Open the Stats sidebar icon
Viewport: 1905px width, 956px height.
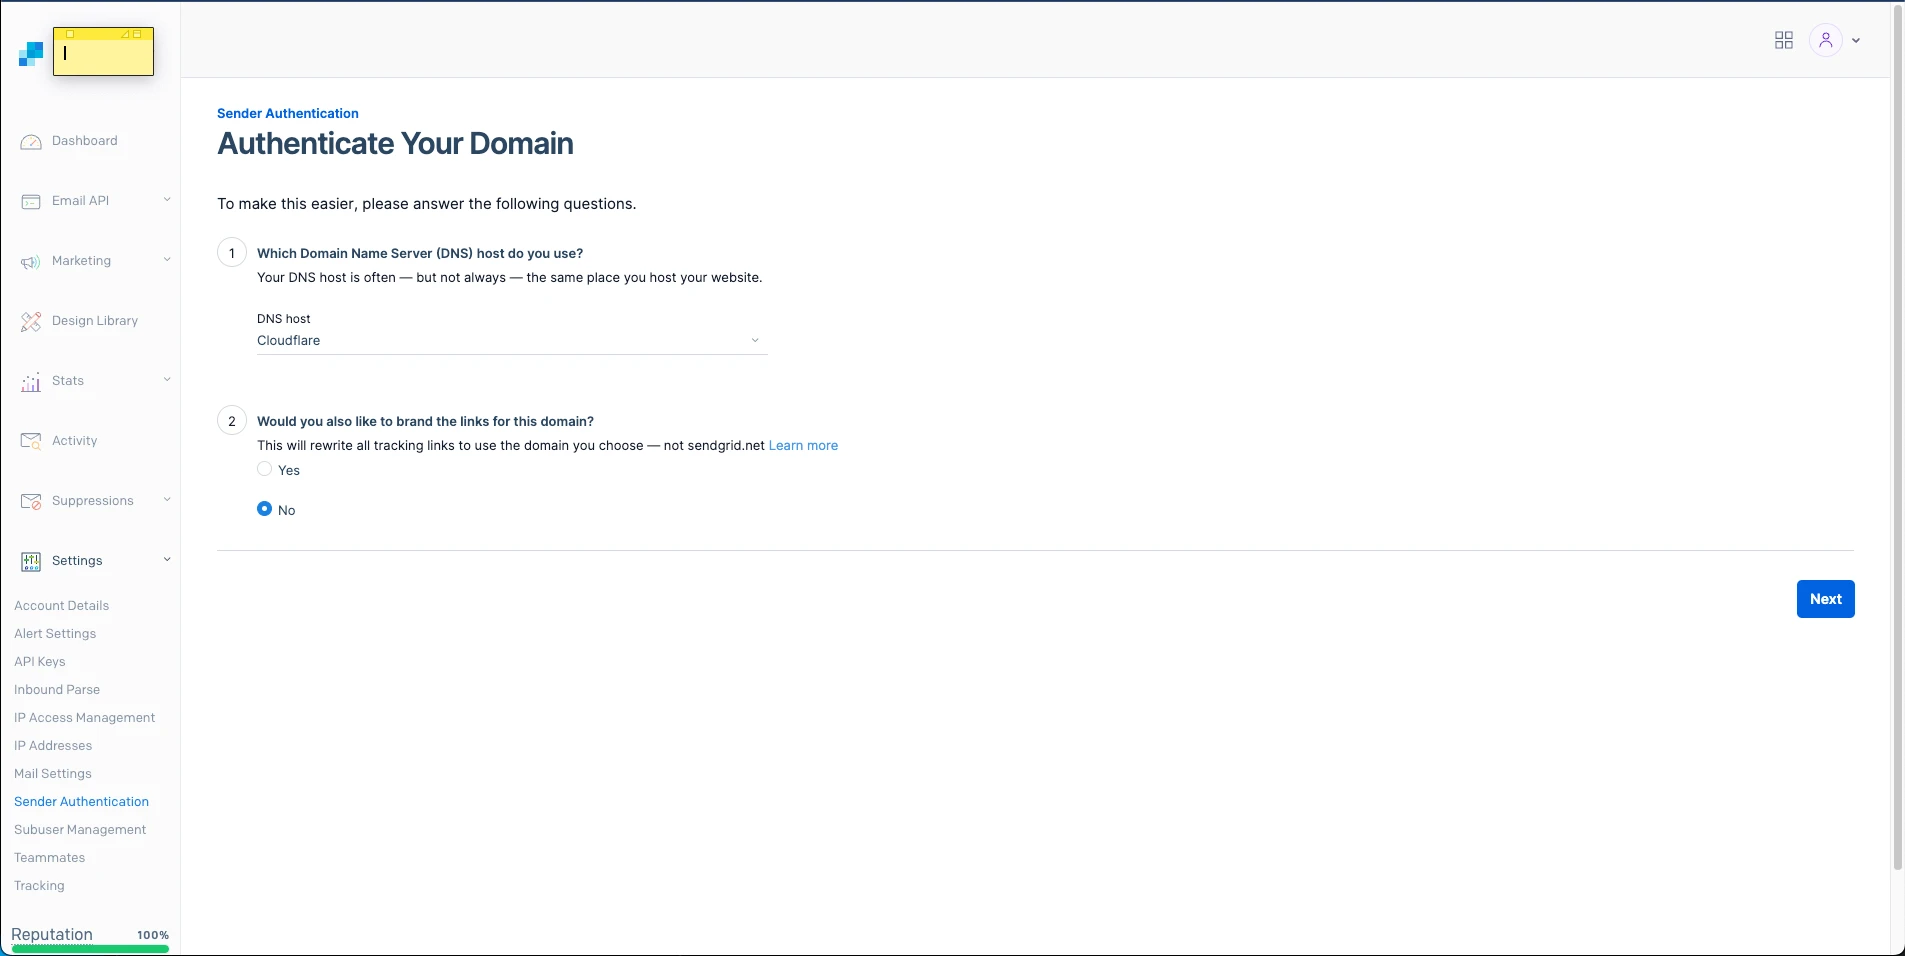tap(31, 381)
